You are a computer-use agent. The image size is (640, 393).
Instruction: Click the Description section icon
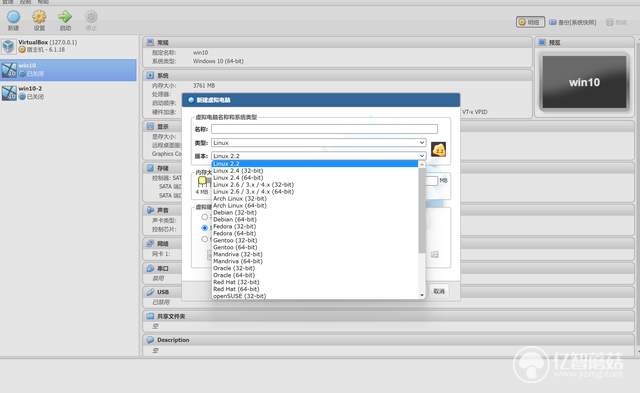click(x=150, y=340)
